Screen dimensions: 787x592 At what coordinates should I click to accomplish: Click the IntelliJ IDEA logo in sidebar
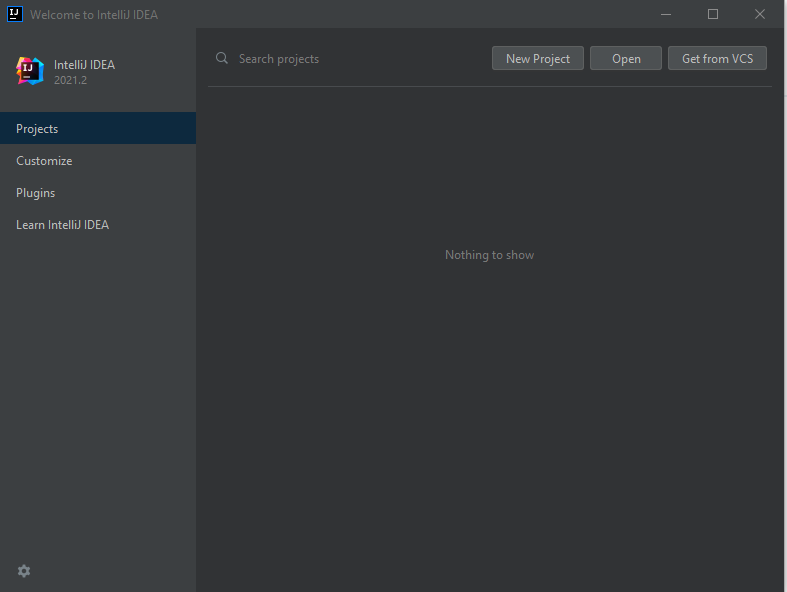pos(30,71)
